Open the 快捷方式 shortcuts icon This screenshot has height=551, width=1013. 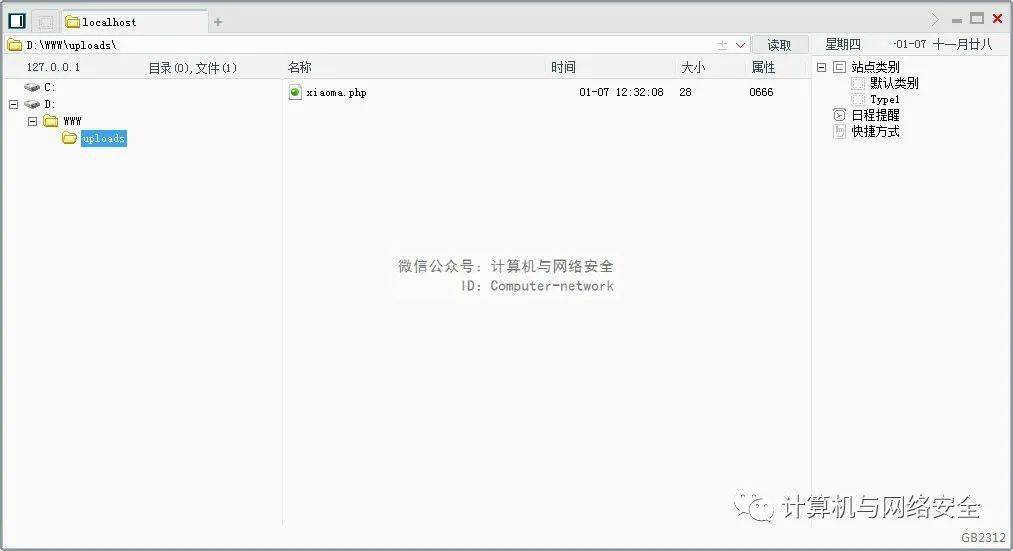click(840, 131)
